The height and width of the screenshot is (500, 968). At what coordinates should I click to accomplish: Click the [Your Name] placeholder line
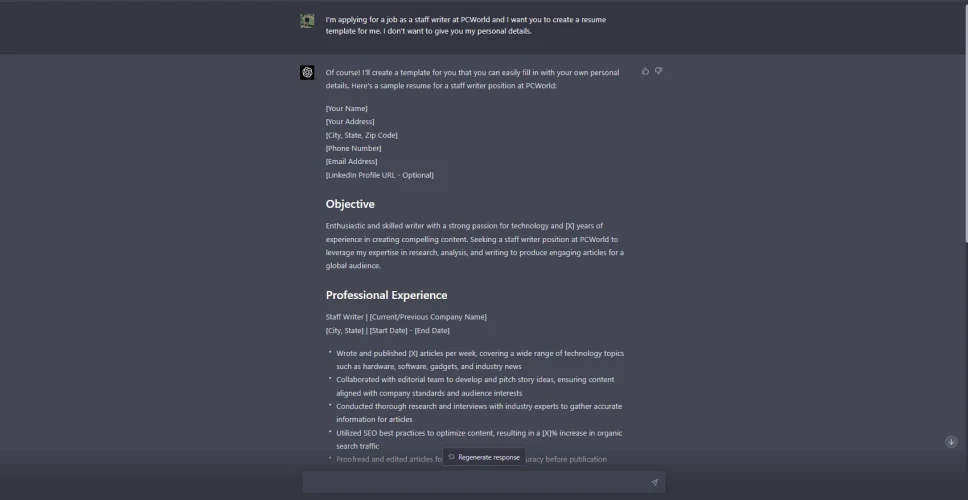coord(346,108)
